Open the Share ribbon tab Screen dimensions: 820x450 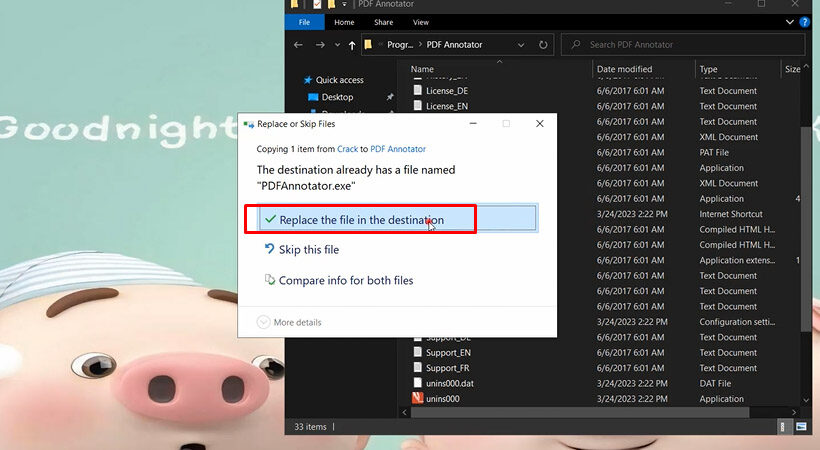tap(382, 22)
